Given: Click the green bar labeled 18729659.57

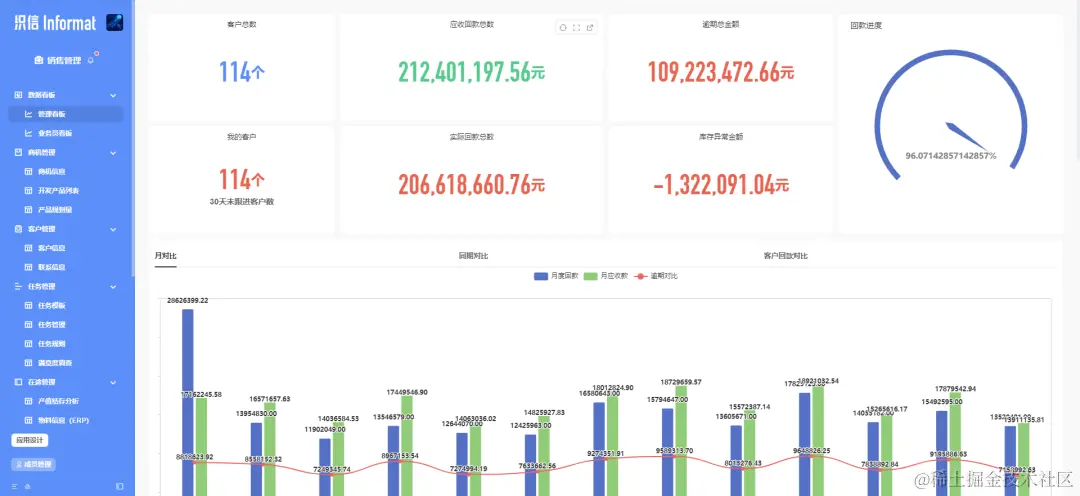Looking at the screenshot, I should [x=681, y=441].
